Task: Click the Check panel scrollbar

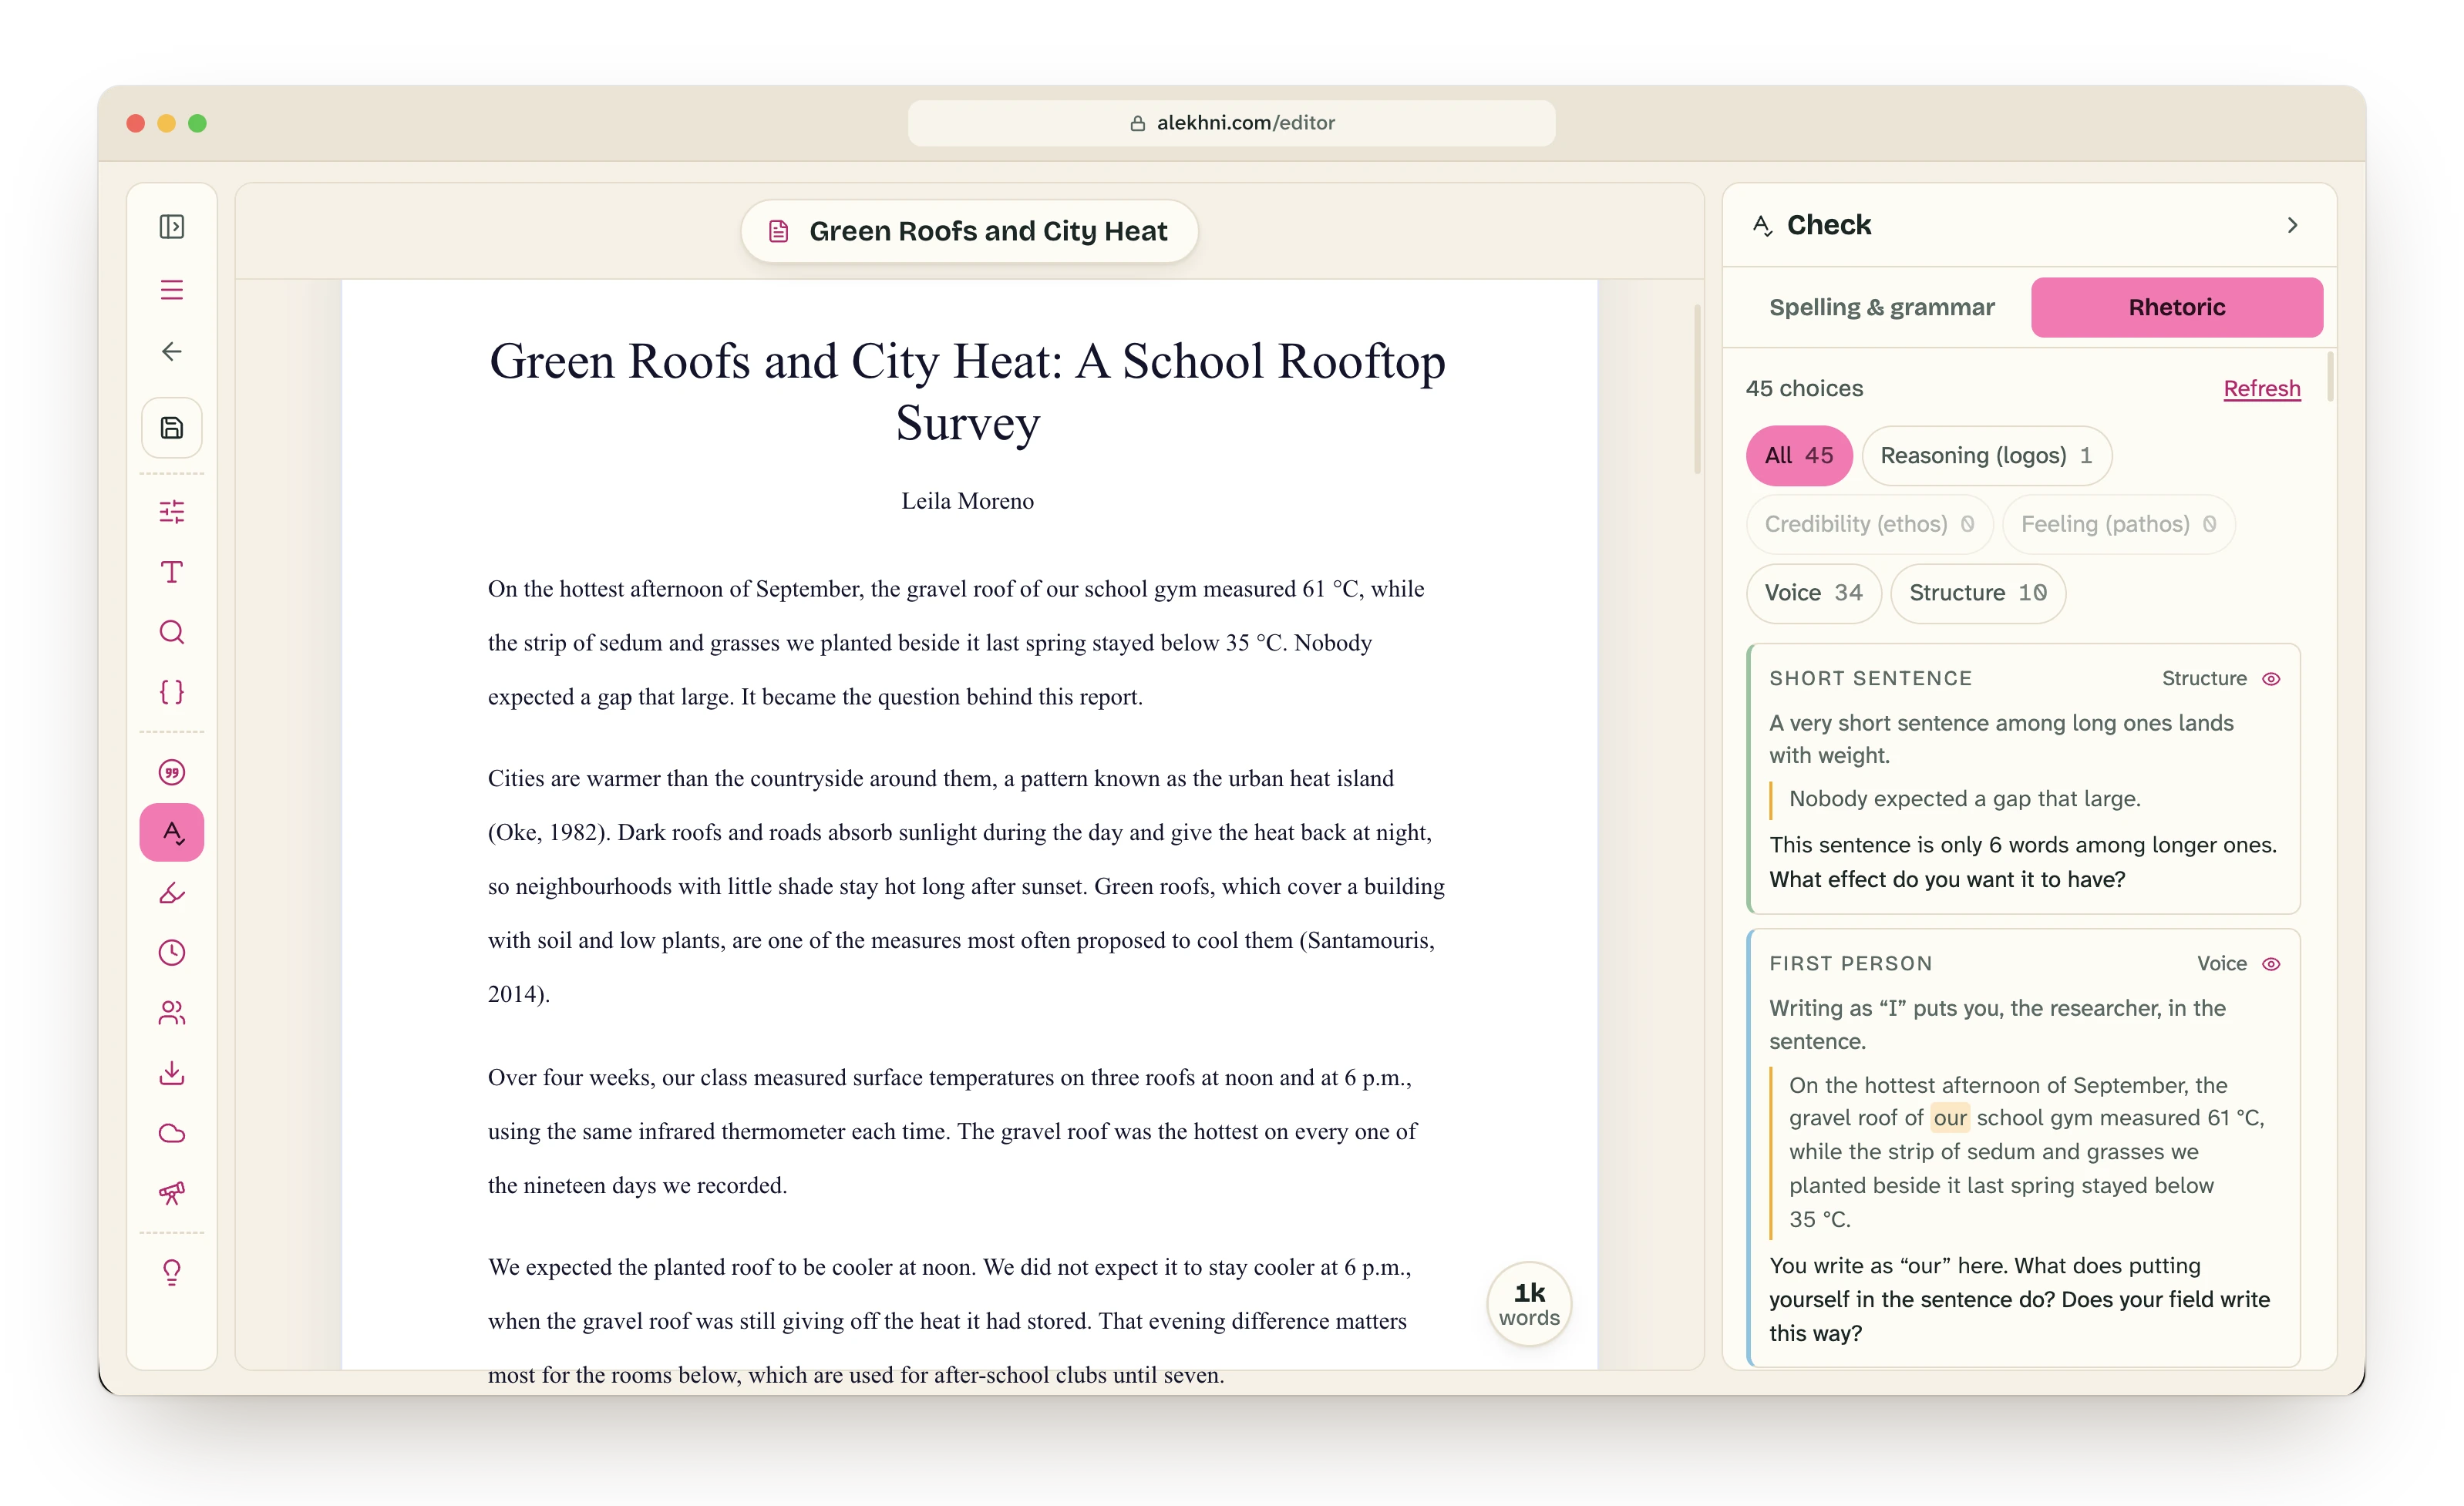Action: [x=2330, y=377]
